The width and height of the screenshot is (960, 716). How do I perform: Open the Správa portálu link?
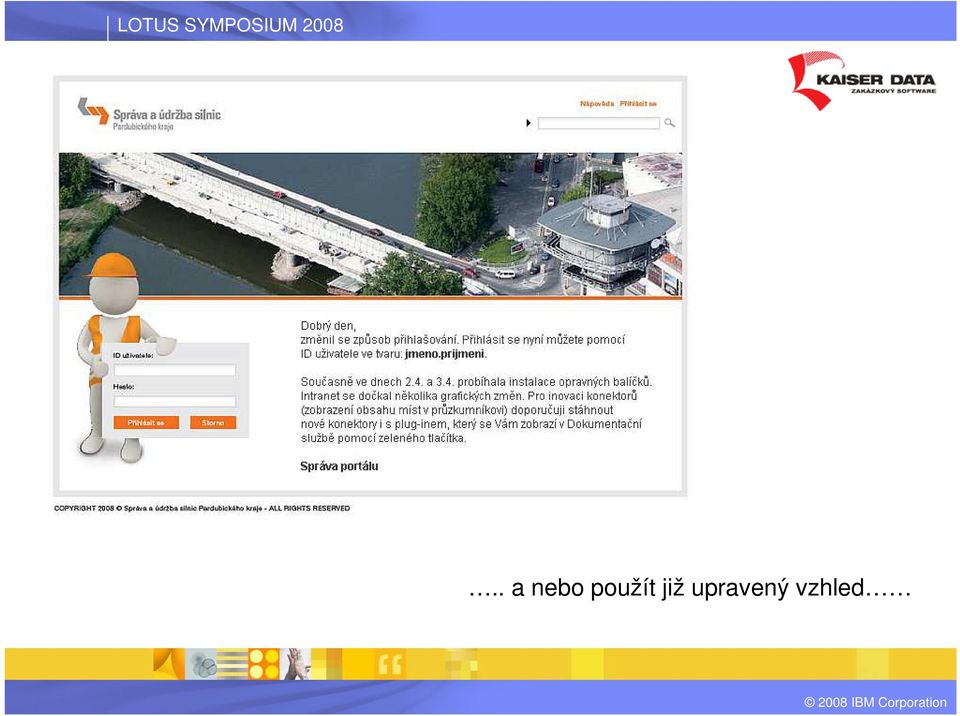tap(339, 466)
